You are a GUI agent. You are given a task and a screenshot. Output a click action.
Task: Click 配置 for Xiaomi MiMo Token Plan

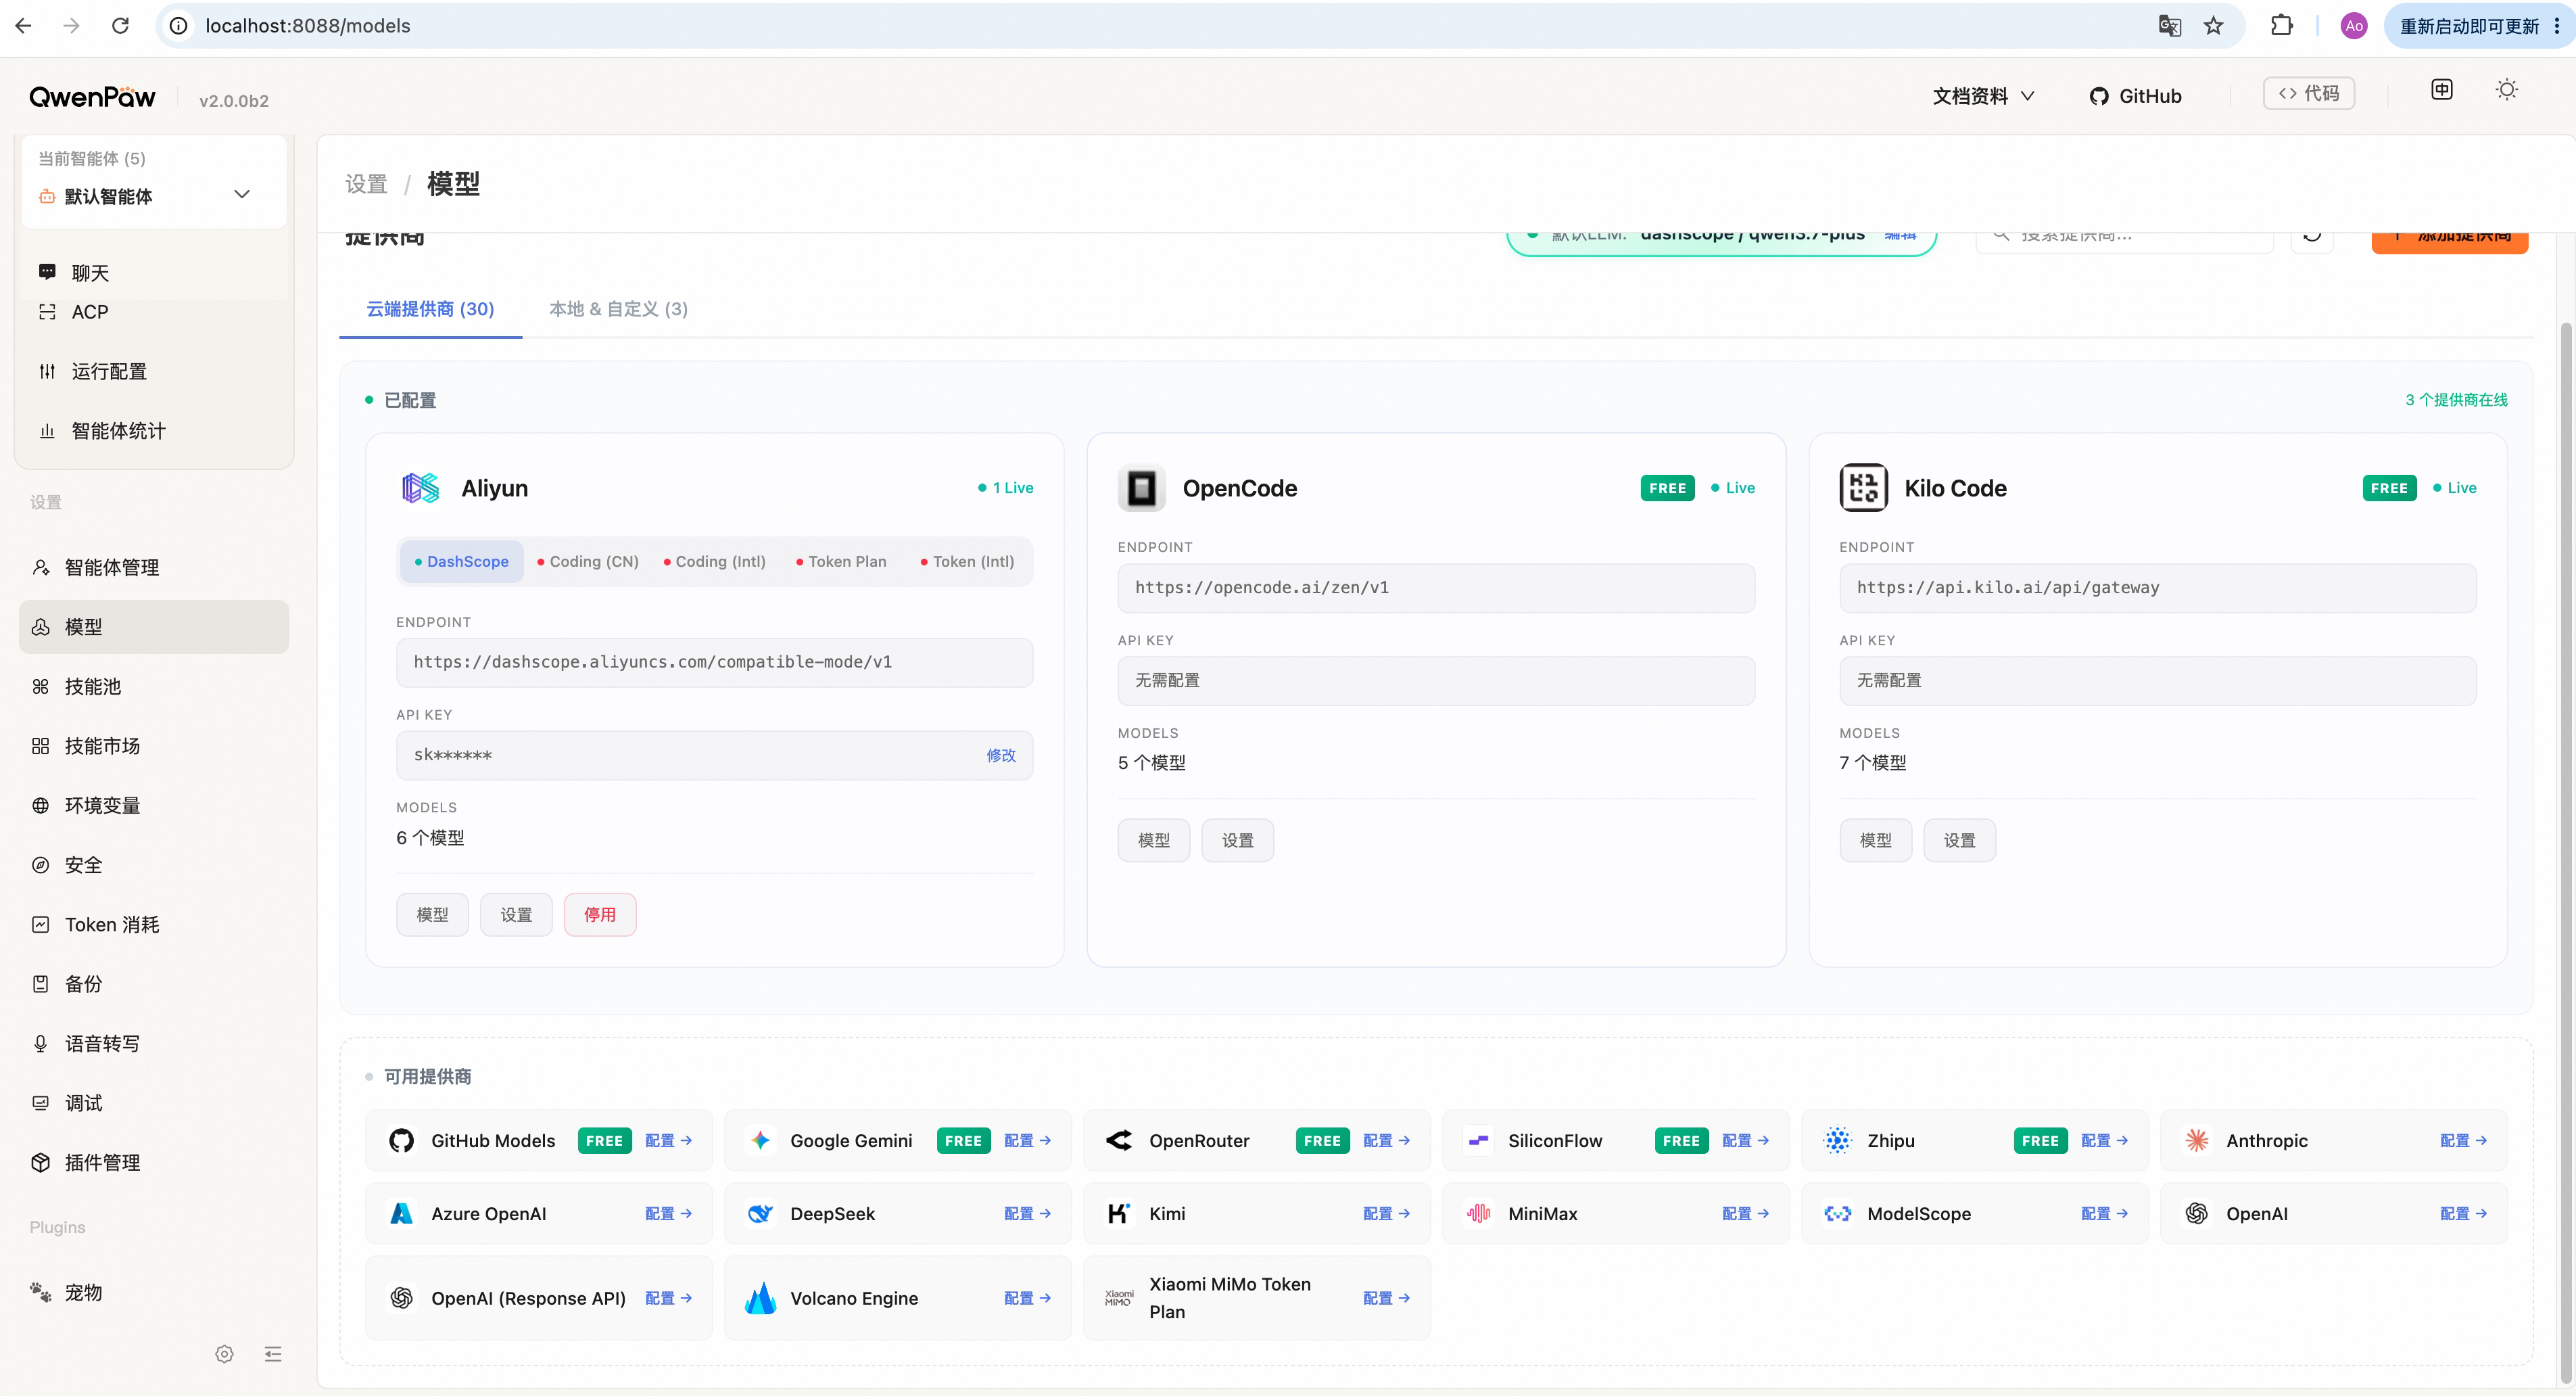tap(1386, 1298)
